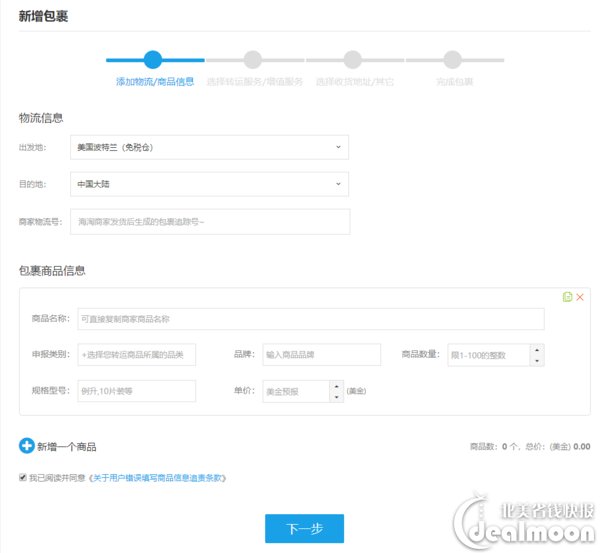
Task: Click 新增一个商品 text link
Action: pyautogui.click(x=67, y=447)
